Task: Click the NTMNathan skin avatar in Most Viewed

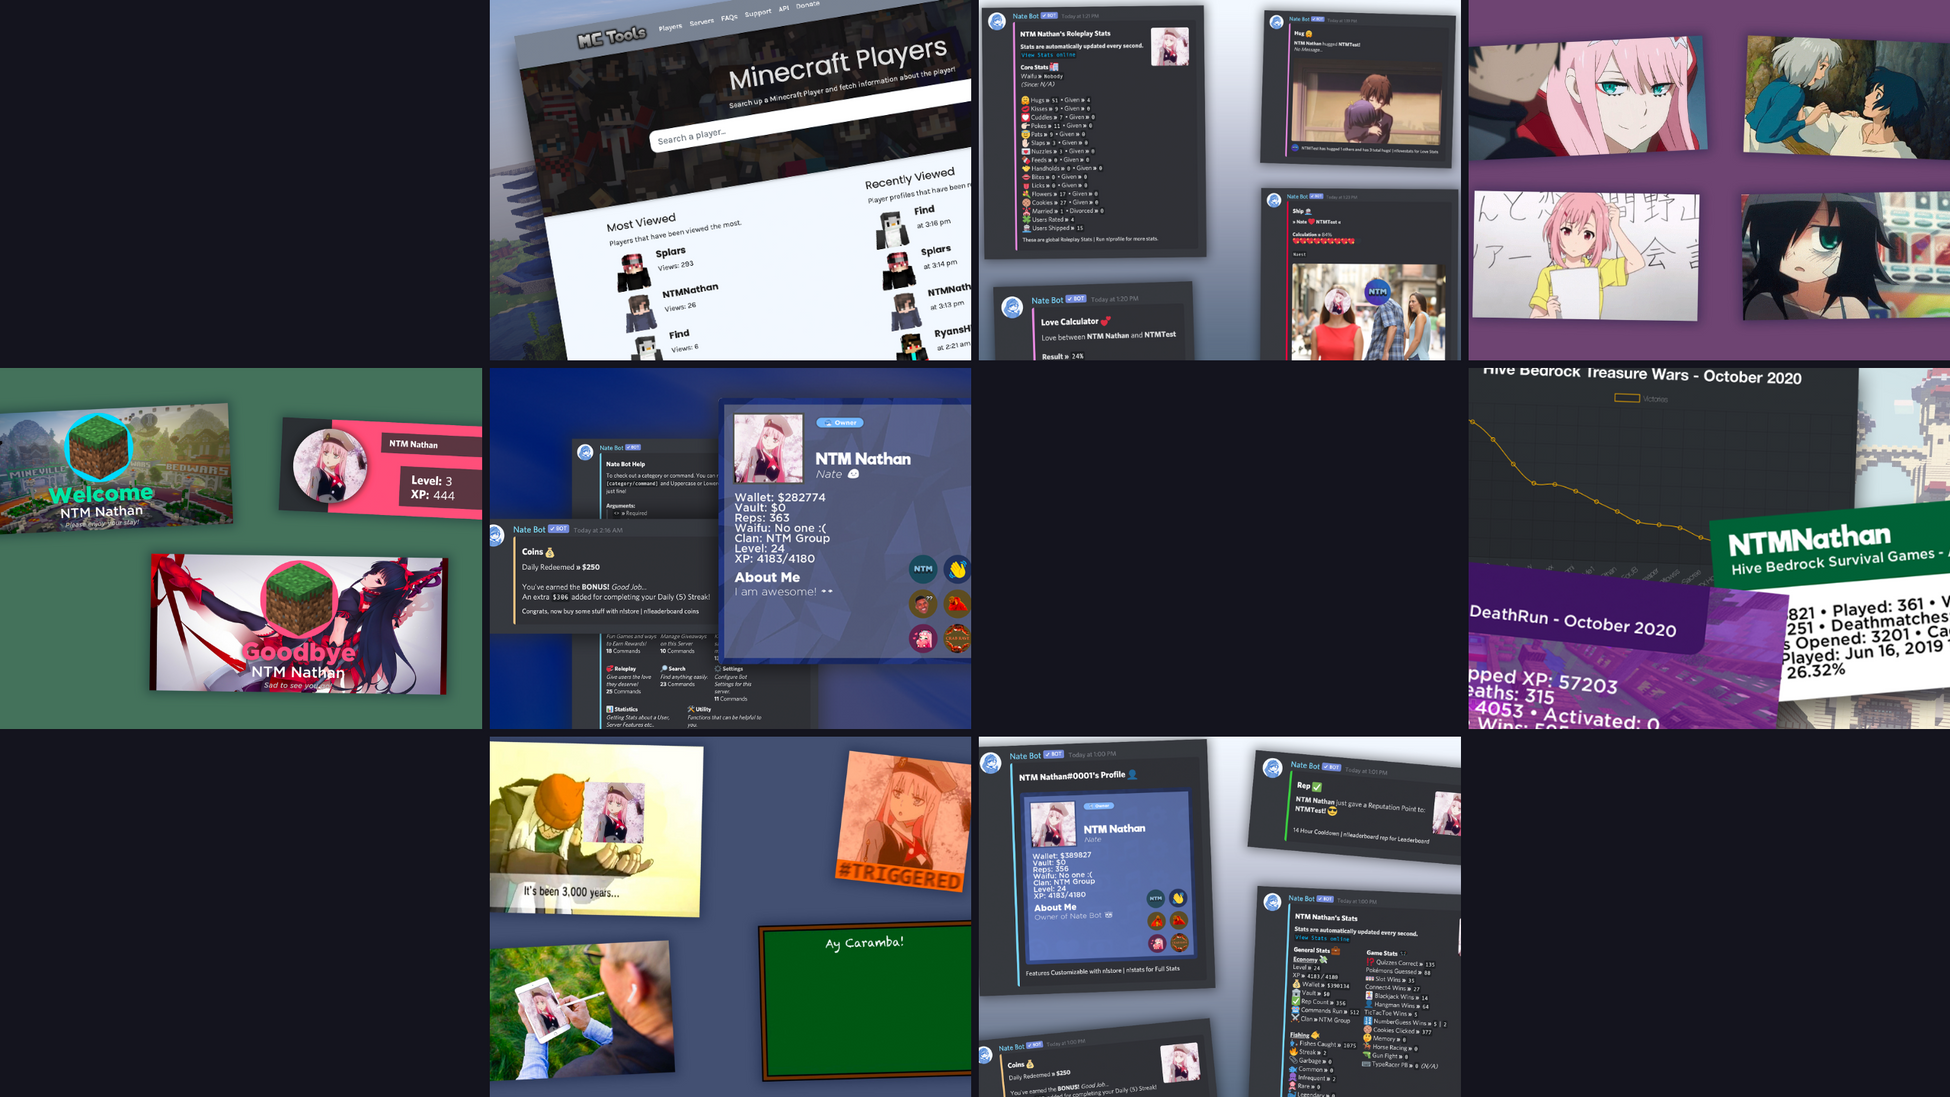Action: point(641,312)
